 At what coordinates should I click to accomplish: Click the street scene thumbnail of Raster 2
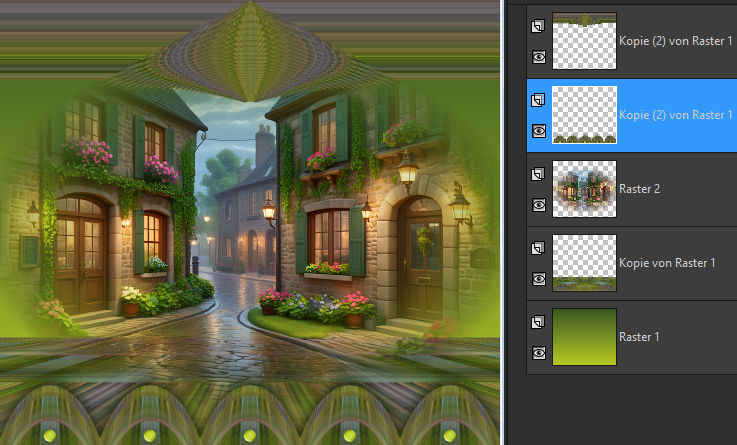coord(584,189)
